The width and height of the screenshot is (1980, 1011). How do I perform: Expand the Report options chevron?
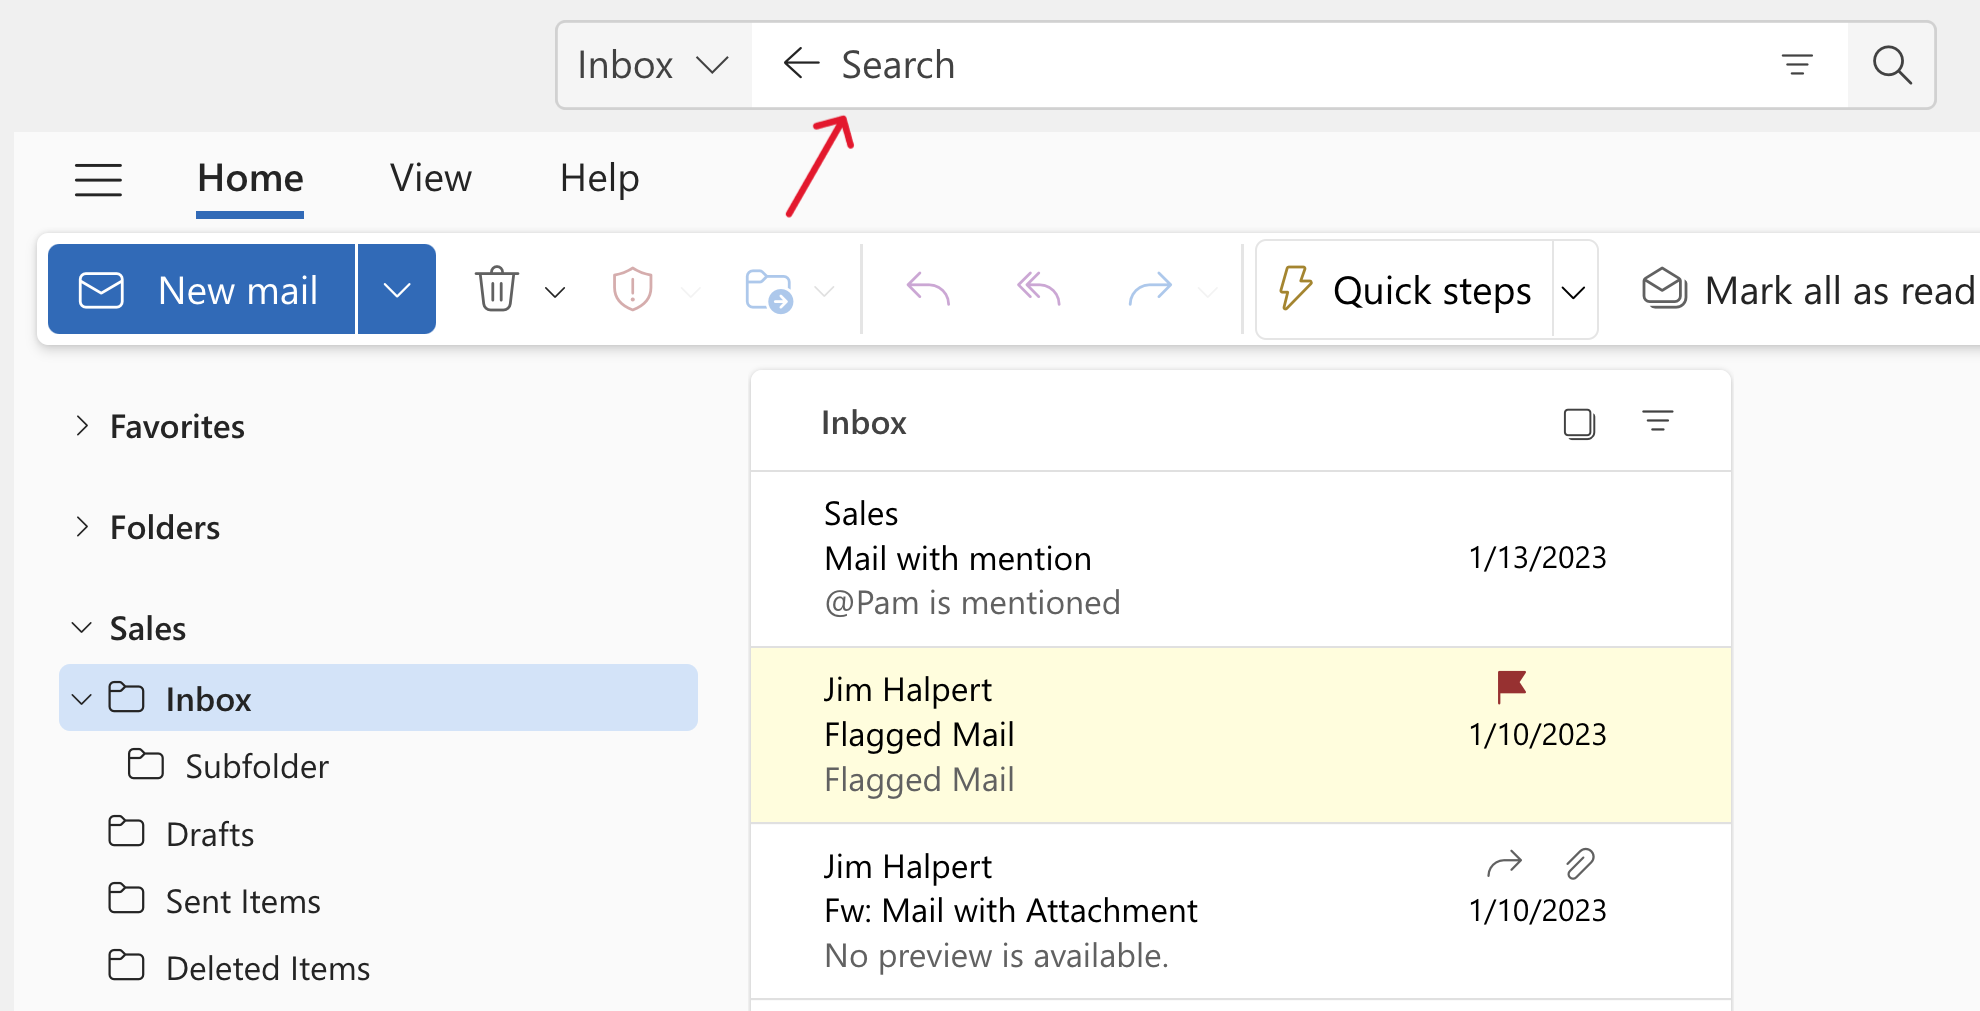(x=691, y=292)
